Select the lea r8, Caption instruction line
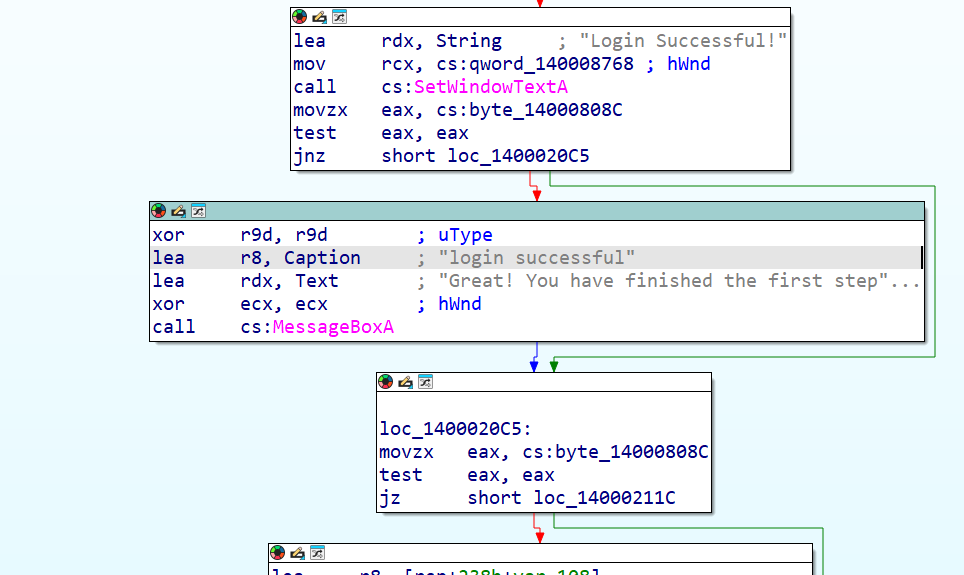964x575 pixels. [x=536, y=258]
